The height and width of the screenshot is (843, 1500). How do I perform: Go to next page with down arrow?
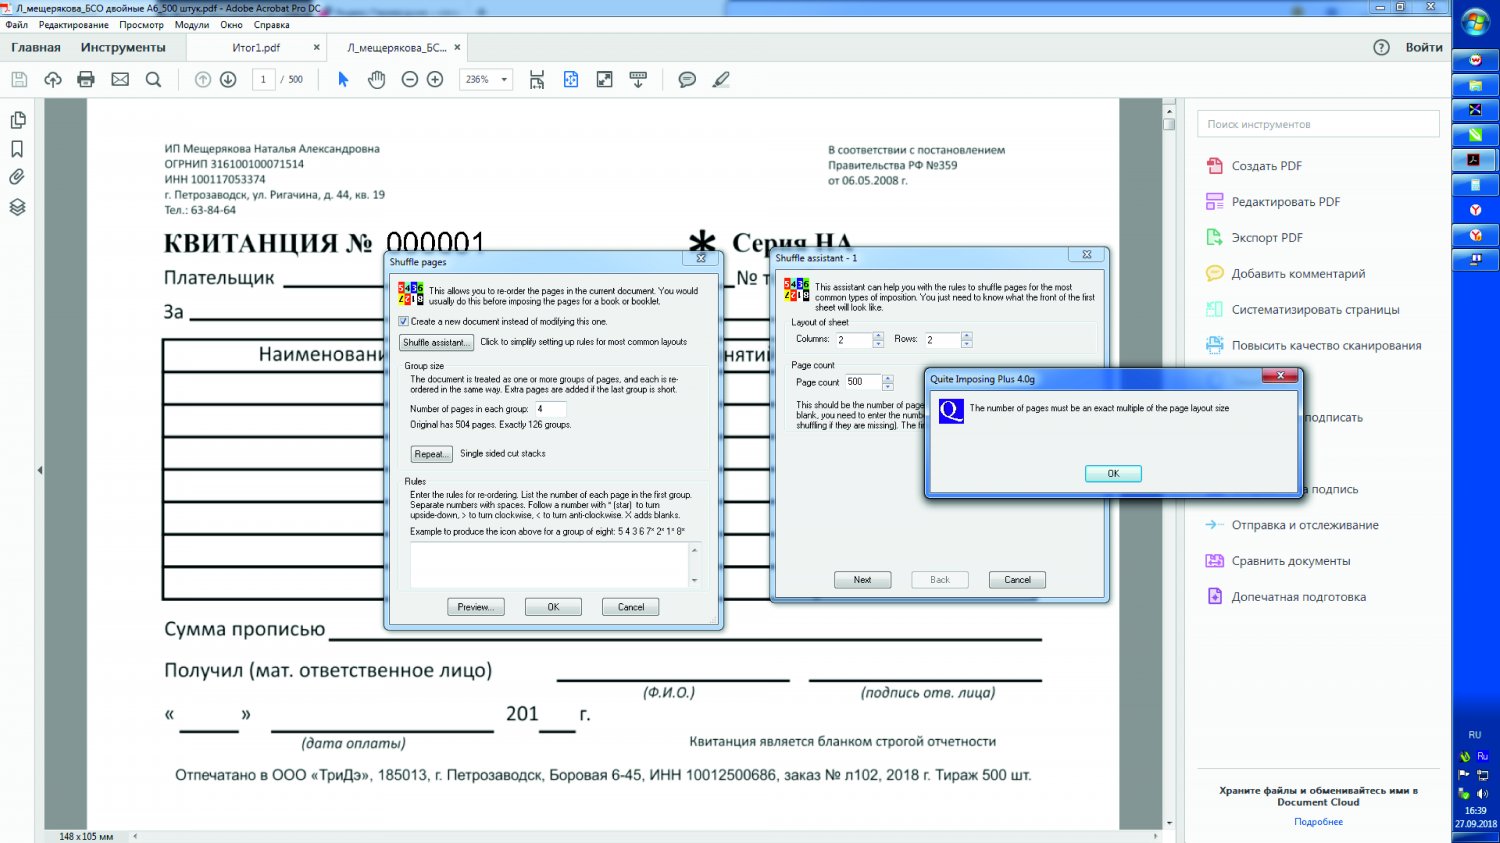[228, 79]
